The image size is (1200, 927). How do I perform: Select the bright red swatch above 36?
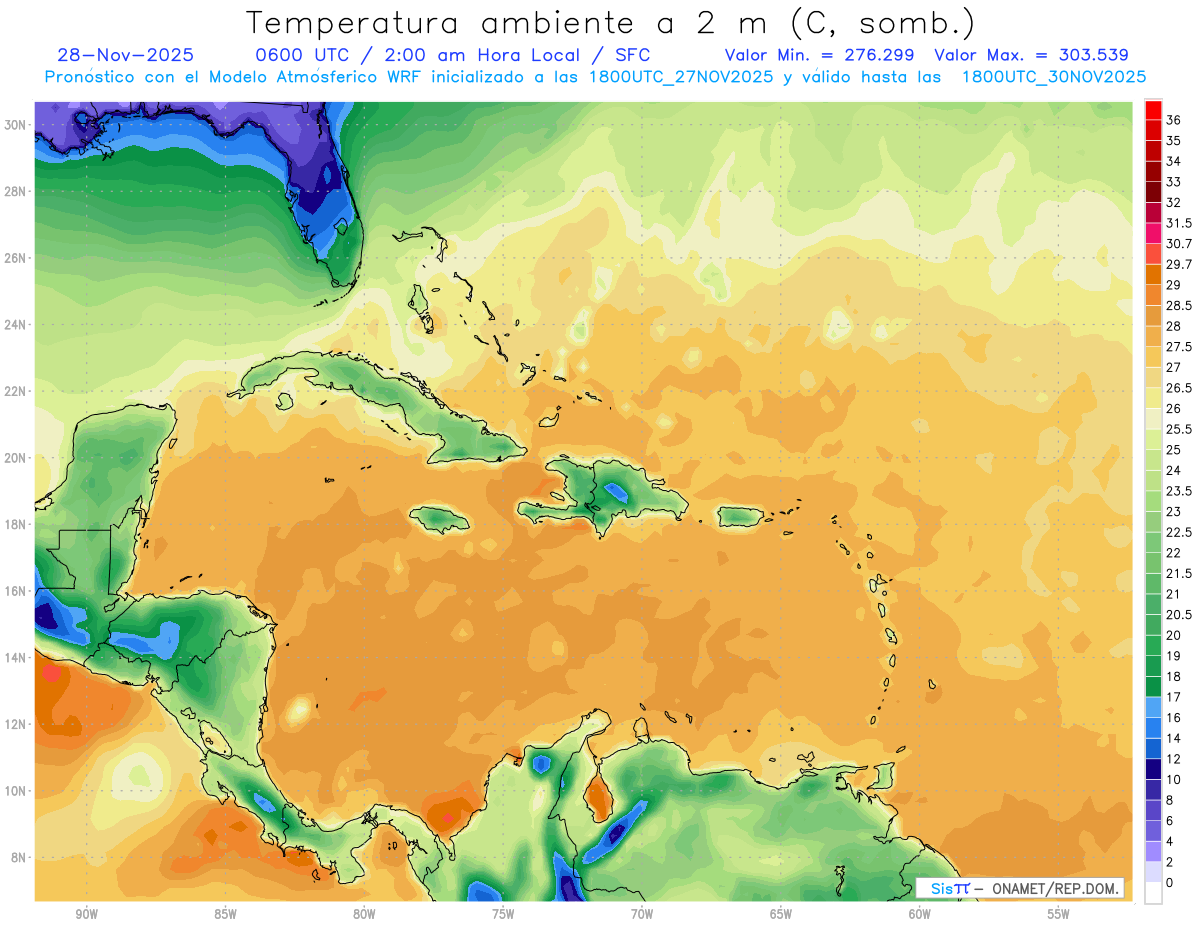click(1153, 109)
